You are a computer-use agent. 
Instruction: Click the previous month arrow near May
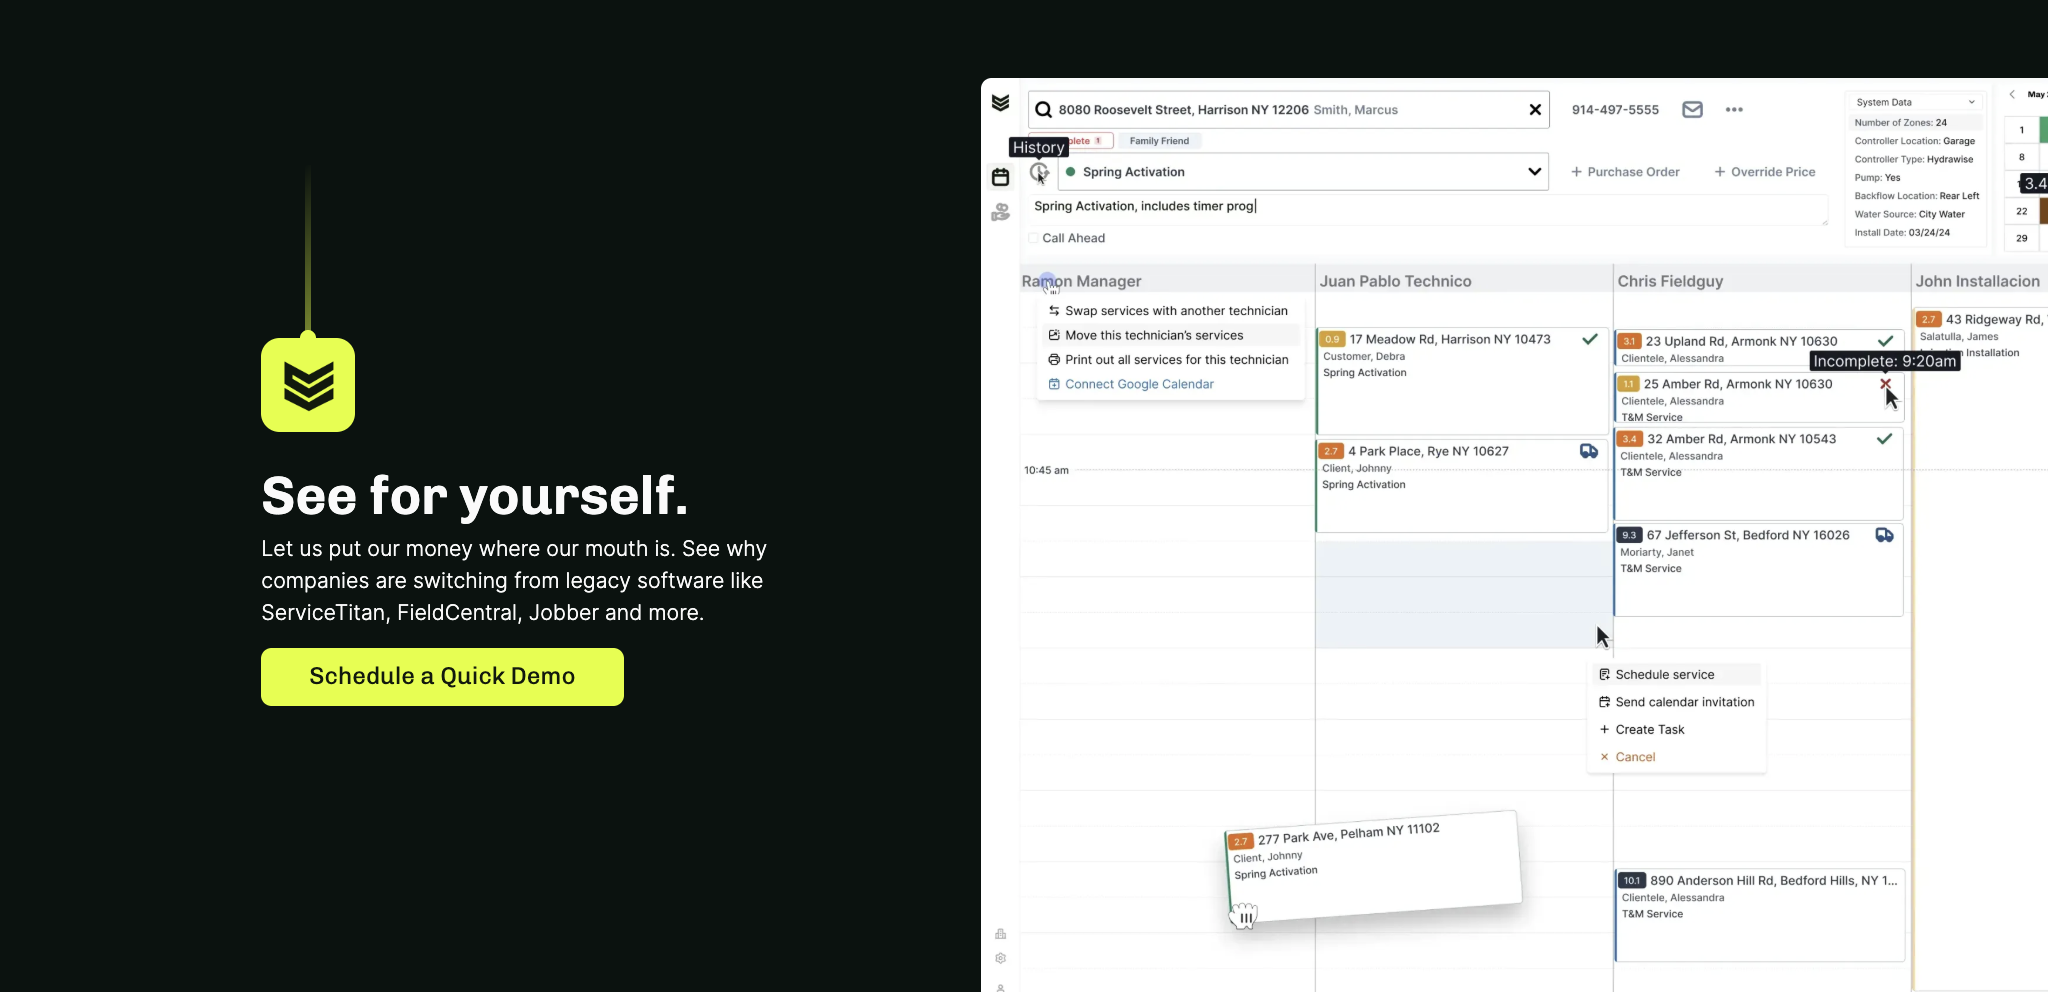tap(2012, 95)
